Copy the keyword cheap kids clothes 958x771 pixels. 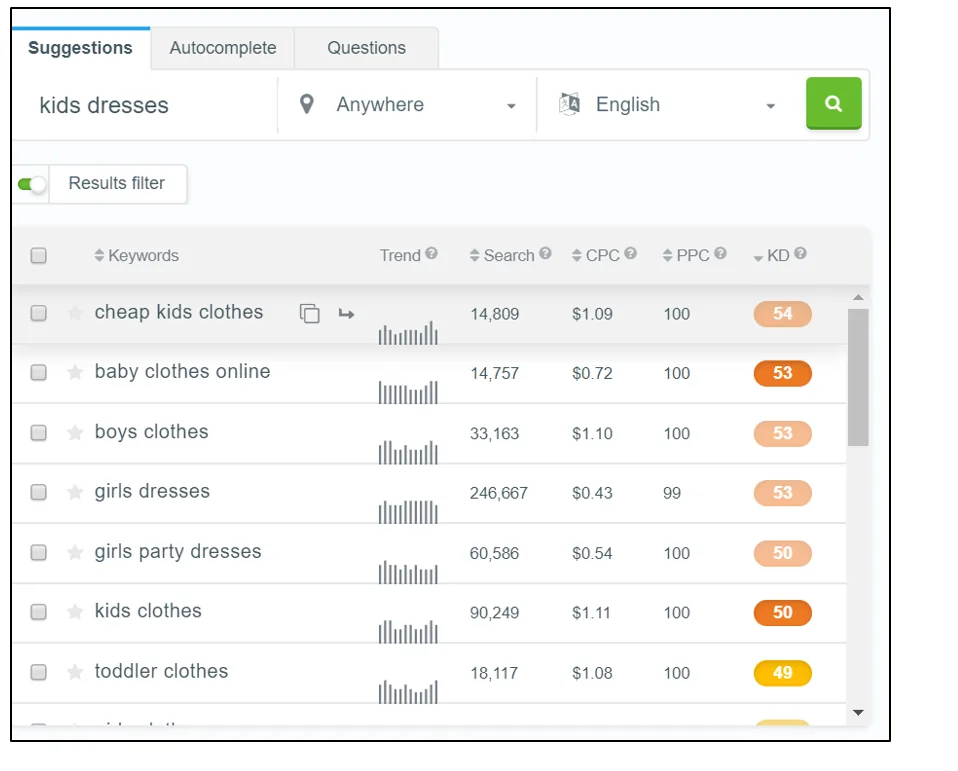click(x=310, y=312)
